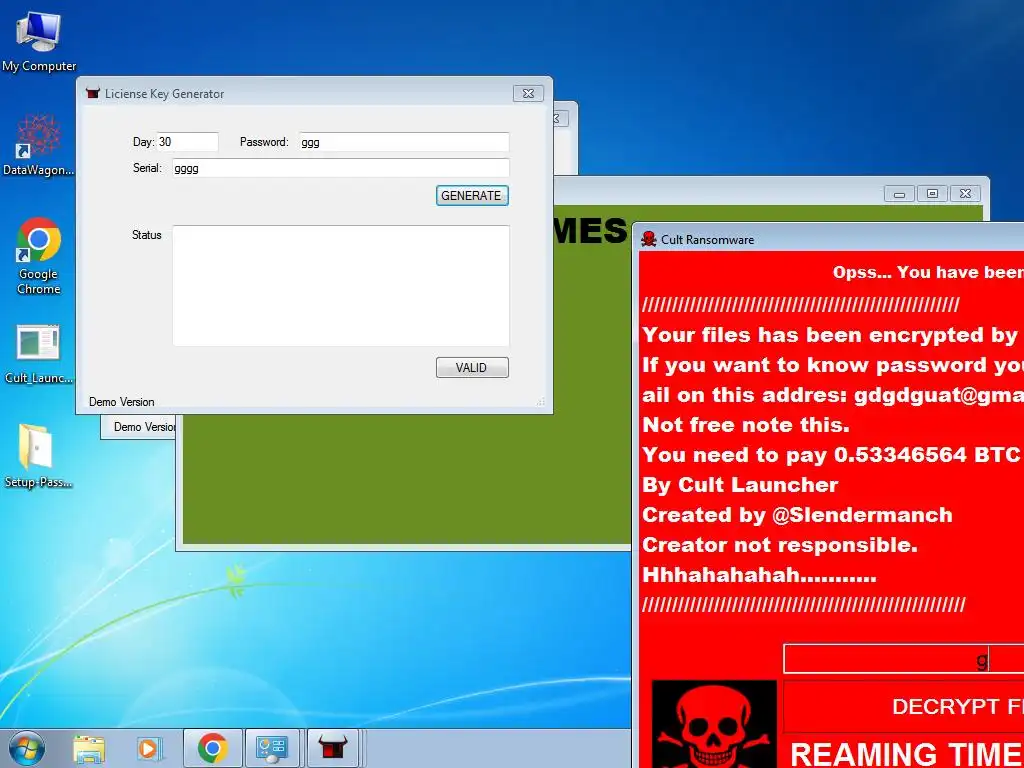The height and width of the screenshot is (768, 1024).
Task: Click the 'Demo Version' status label in generator
Action: coord(121,402)
